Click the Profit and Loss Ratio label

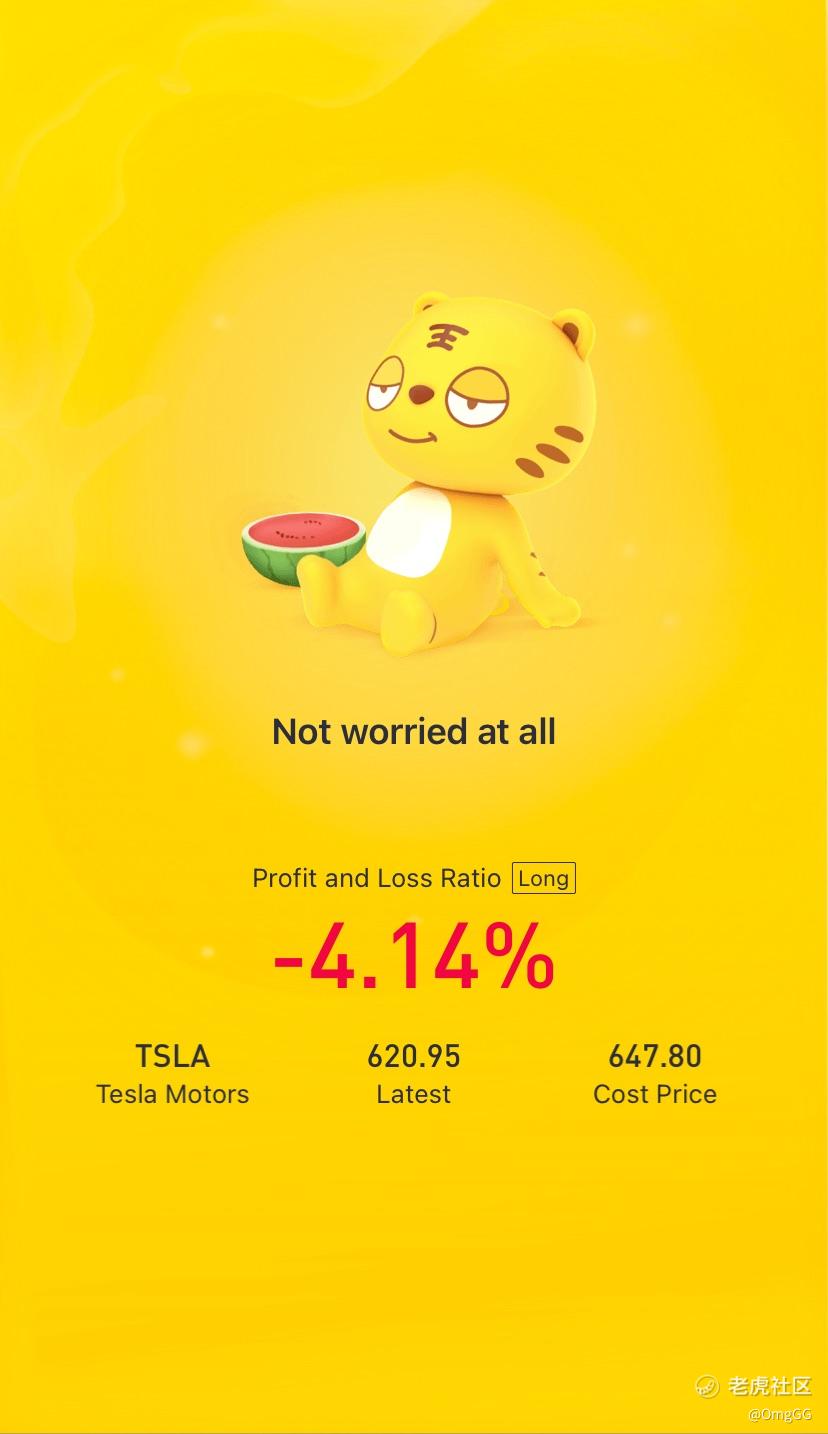coord(377,878)
